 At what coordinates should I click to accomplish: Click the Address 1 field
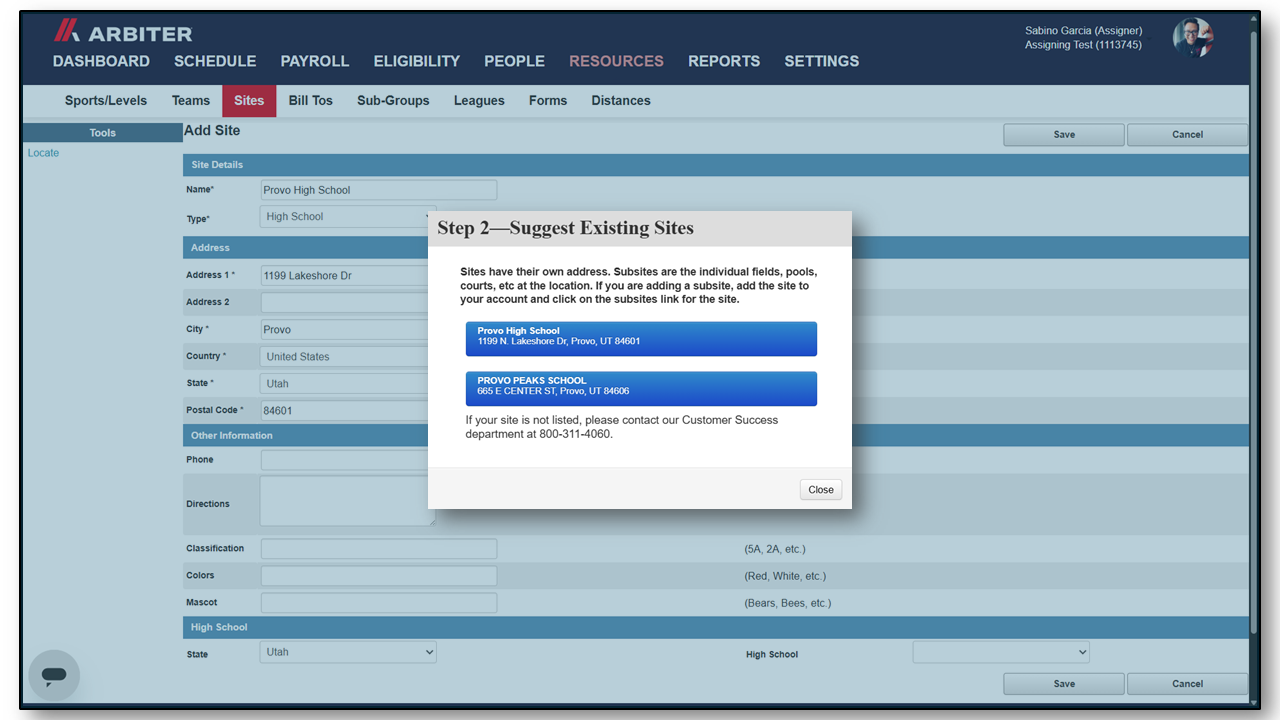pyautogui.click(x=345, y=275)
